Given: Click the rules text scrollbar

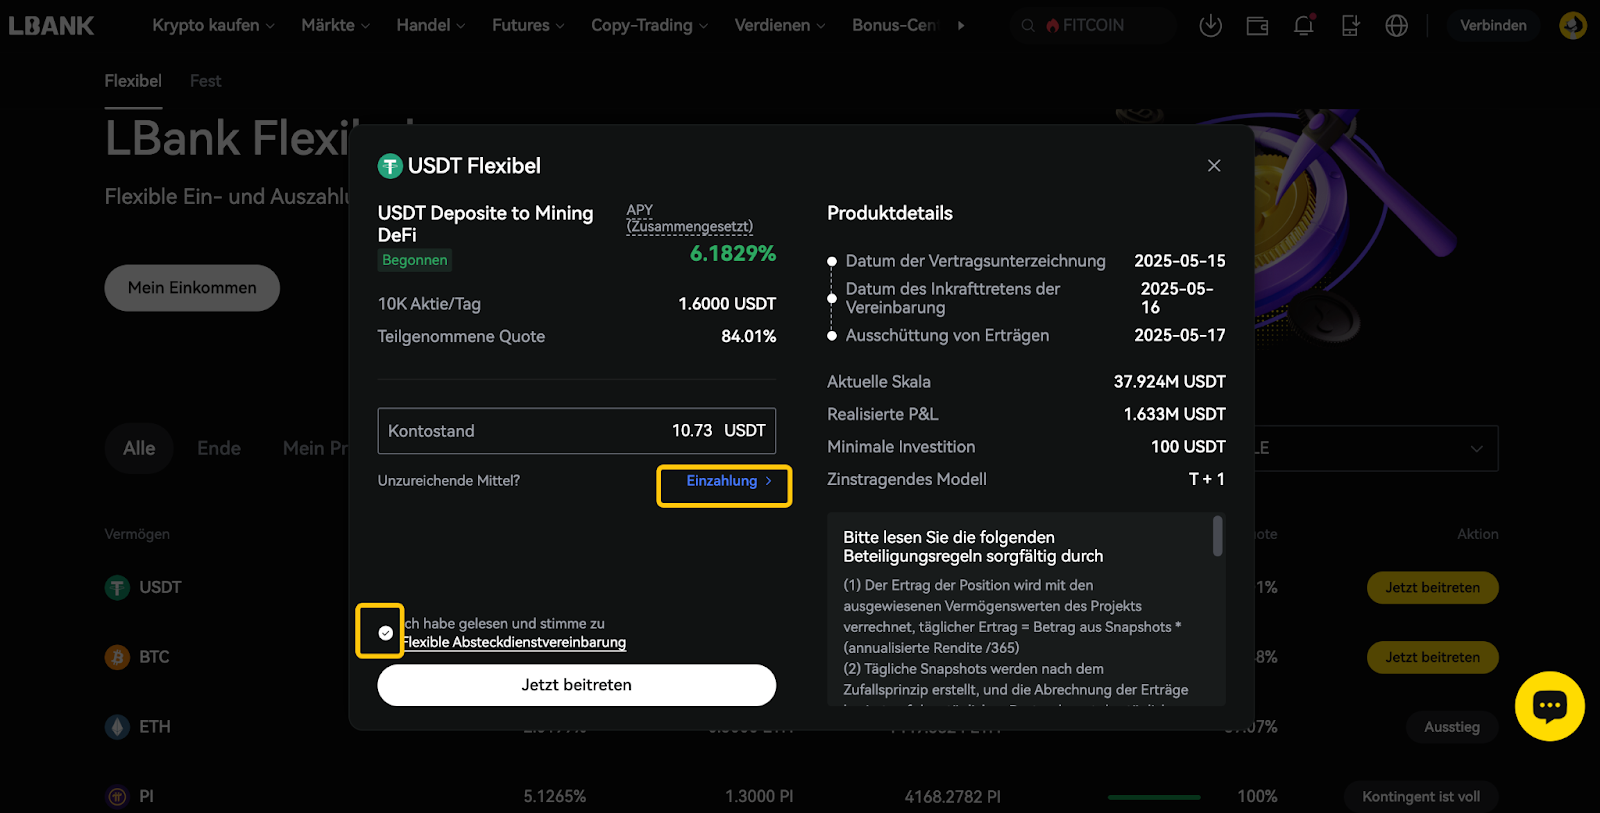Looking at the screenshot, I should tap(1217, 536).
